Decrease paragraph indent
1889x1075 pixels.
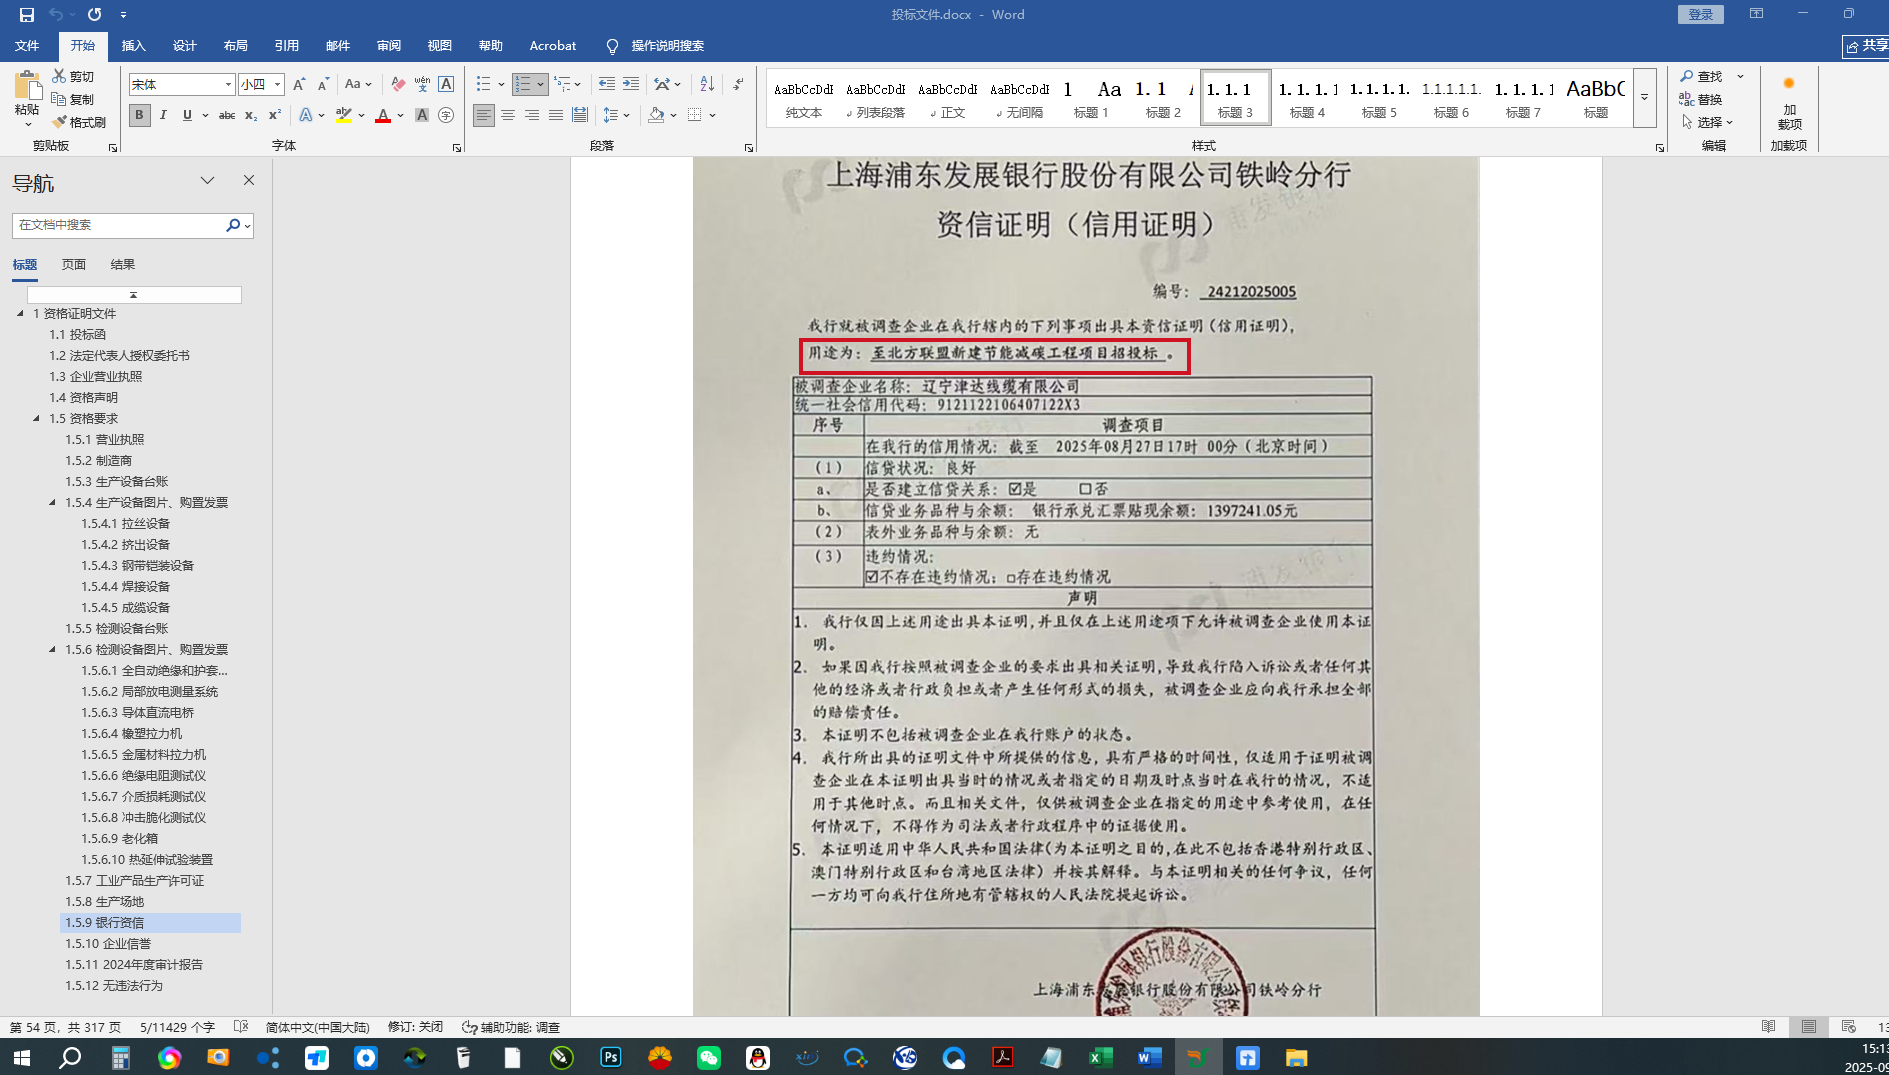606,84
